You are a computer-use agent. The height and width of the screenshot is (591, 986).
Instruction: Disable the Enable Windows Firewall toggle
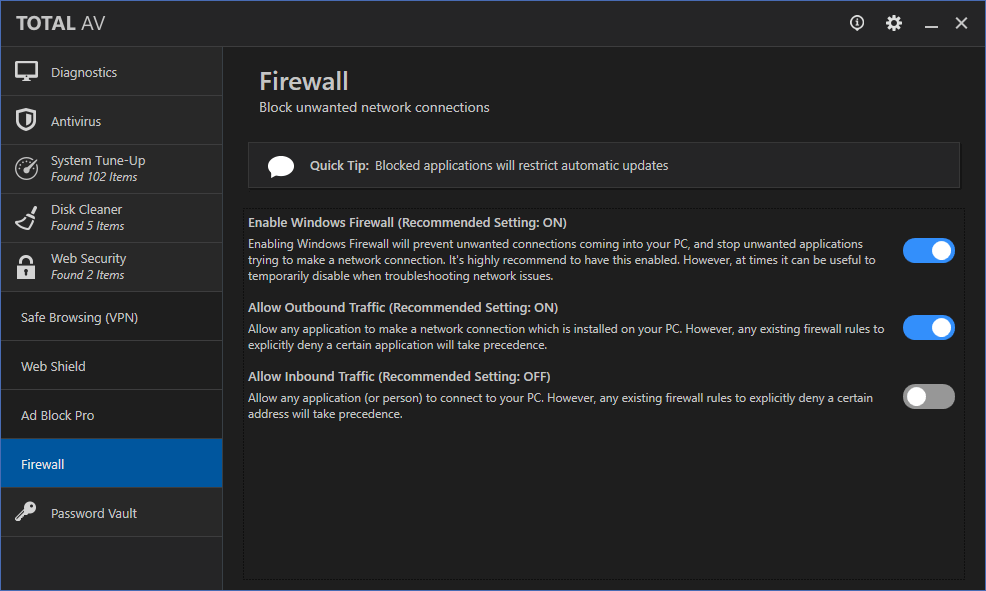(x=929, y=250)
